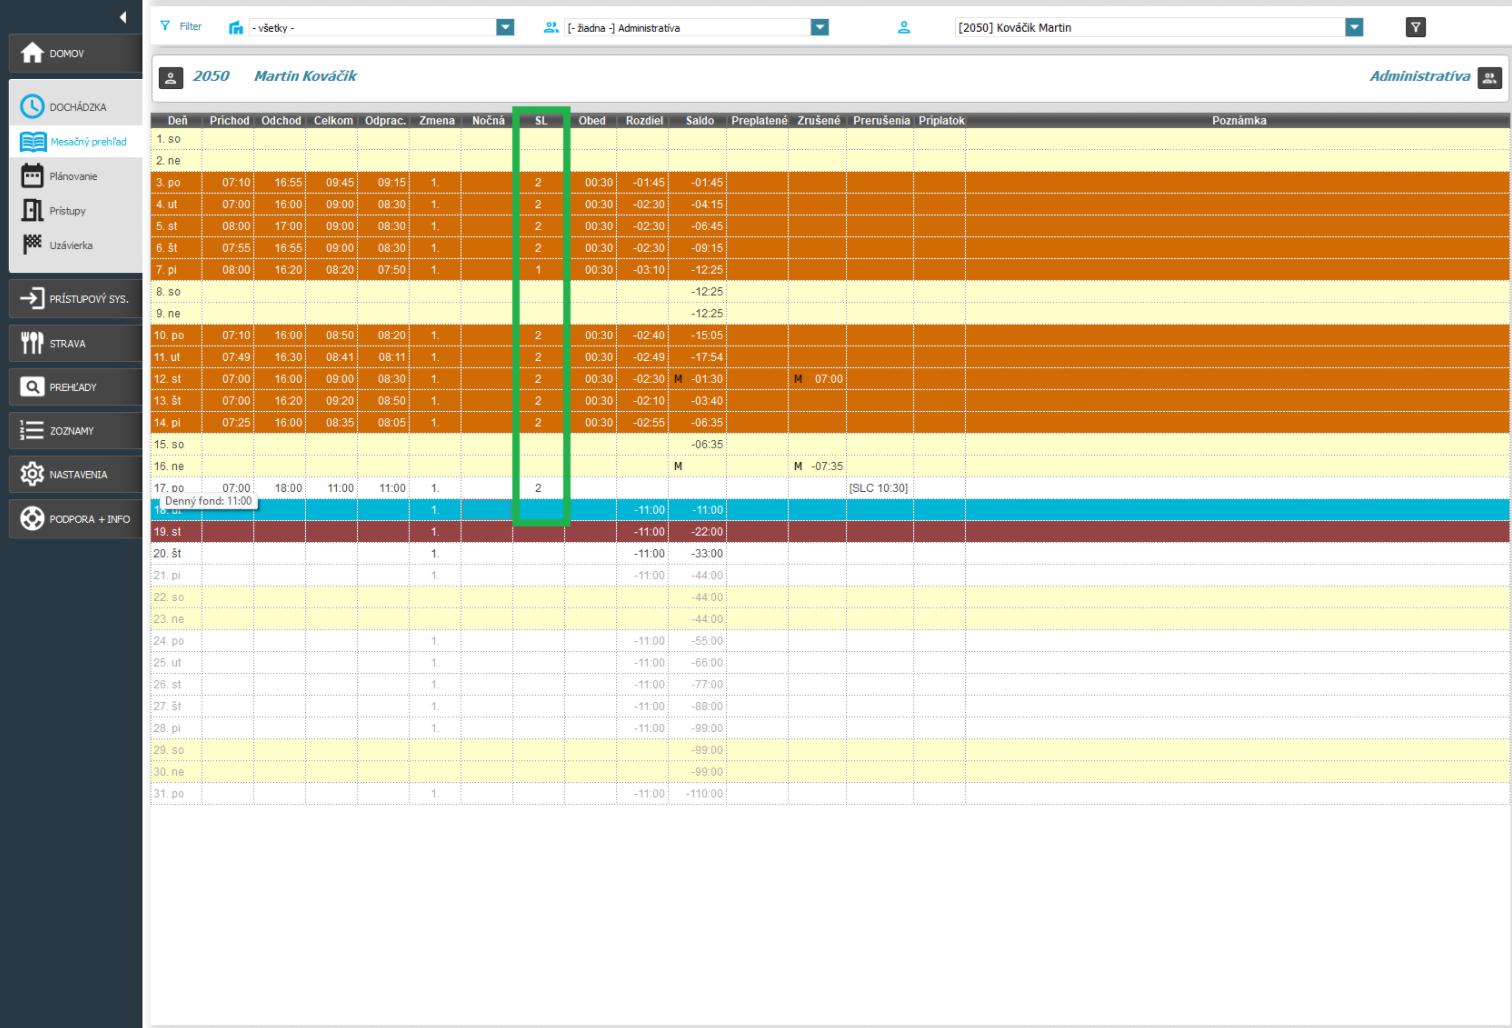This screenshot has height=1028, width=1512.
Task: Click the group icon next to Administratíva
Action: (1489, 77)
